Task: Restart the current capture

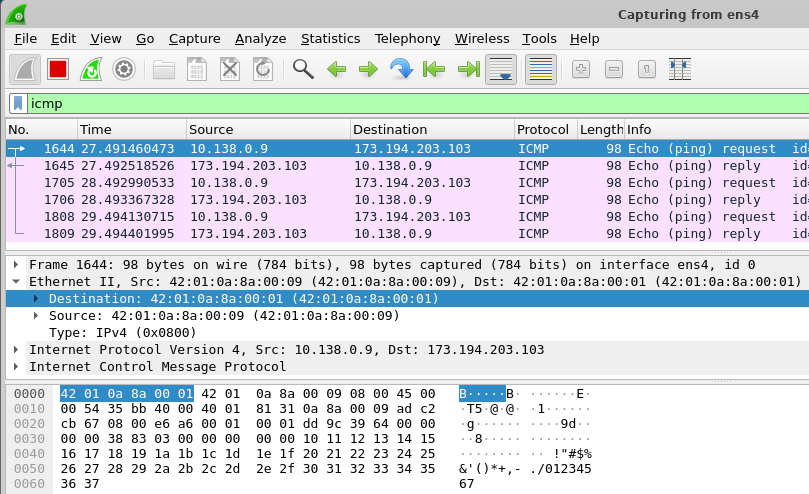Action: coord(91,69)
